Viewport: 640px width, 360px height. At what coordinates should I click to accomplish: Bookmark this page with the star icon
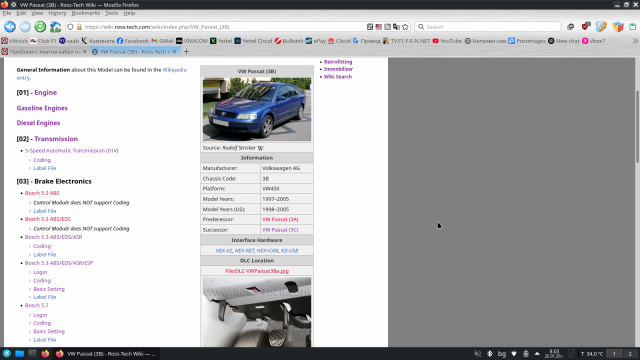(x=405, y=27)
